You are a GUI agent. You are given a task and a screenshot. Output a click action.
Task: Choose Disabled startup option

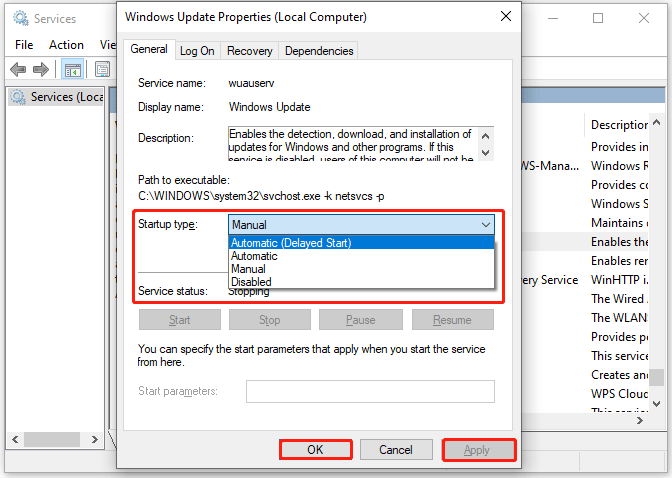click(x=361, y=282)
